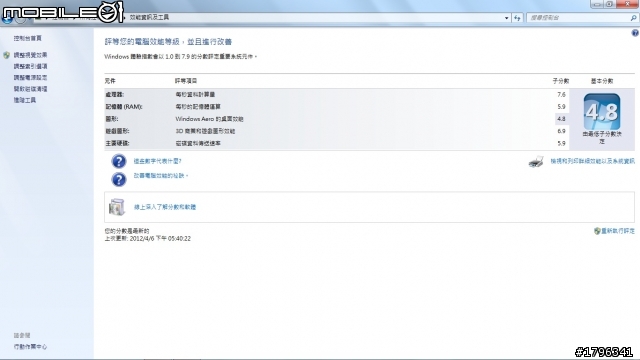Open the help question mark icon
640x360 pixels.
(635, 33)
